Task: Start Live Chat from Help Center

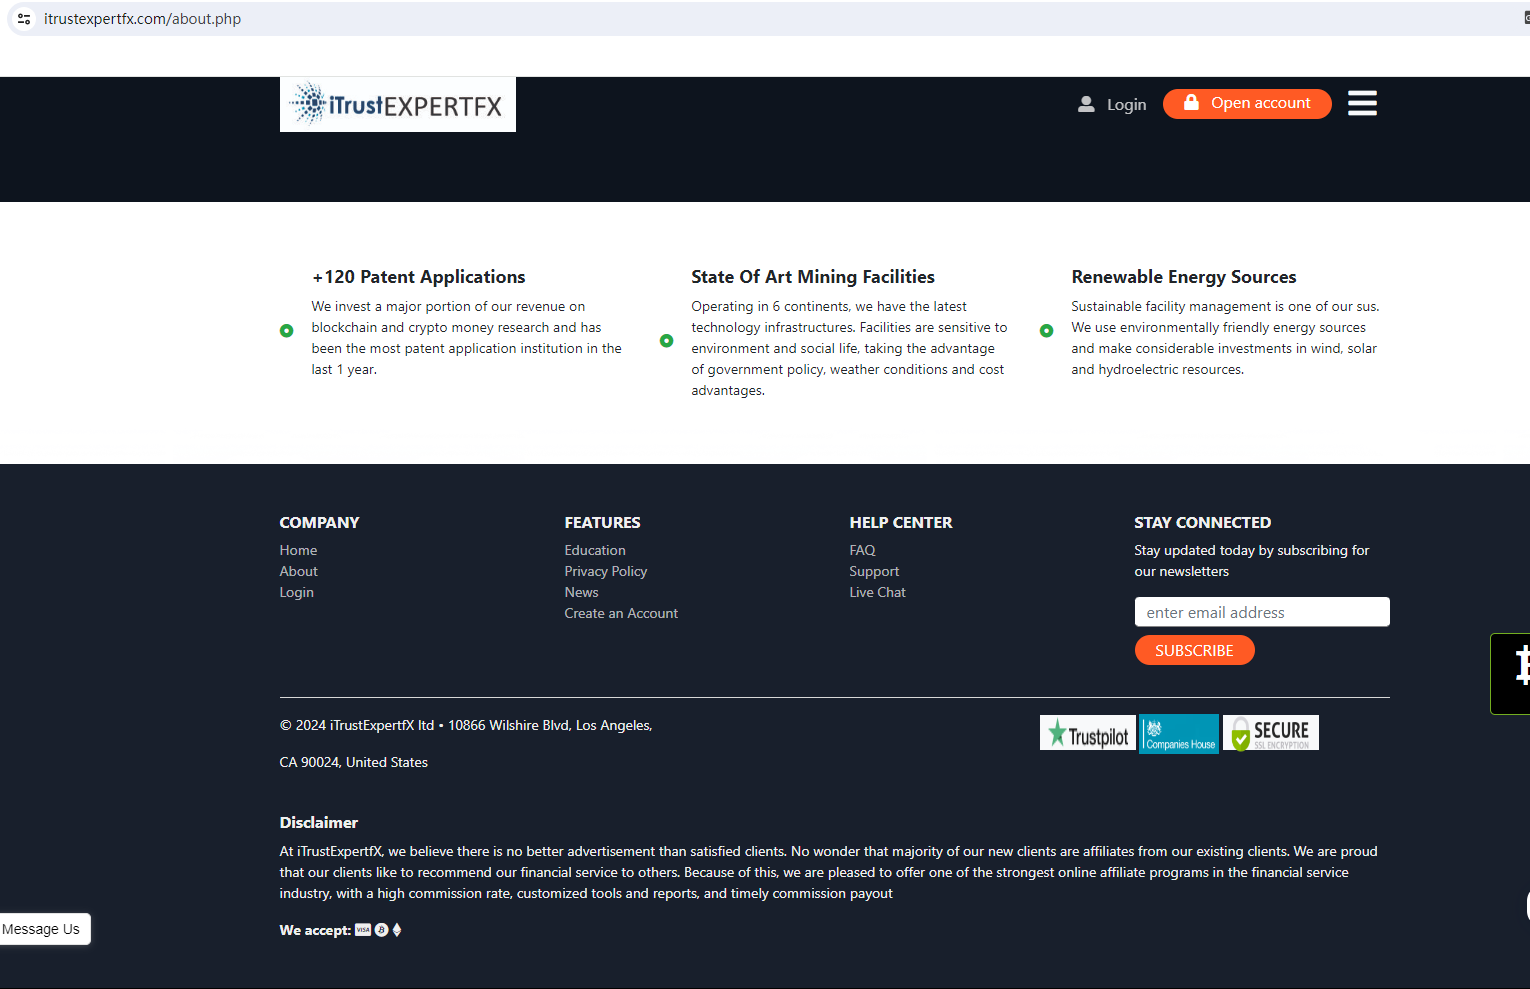Action: (x=877, y=592)
